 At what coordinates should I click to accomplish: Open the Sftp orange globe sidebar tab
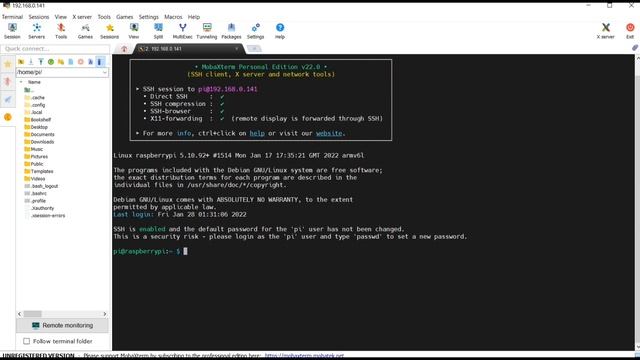point(7,117)
